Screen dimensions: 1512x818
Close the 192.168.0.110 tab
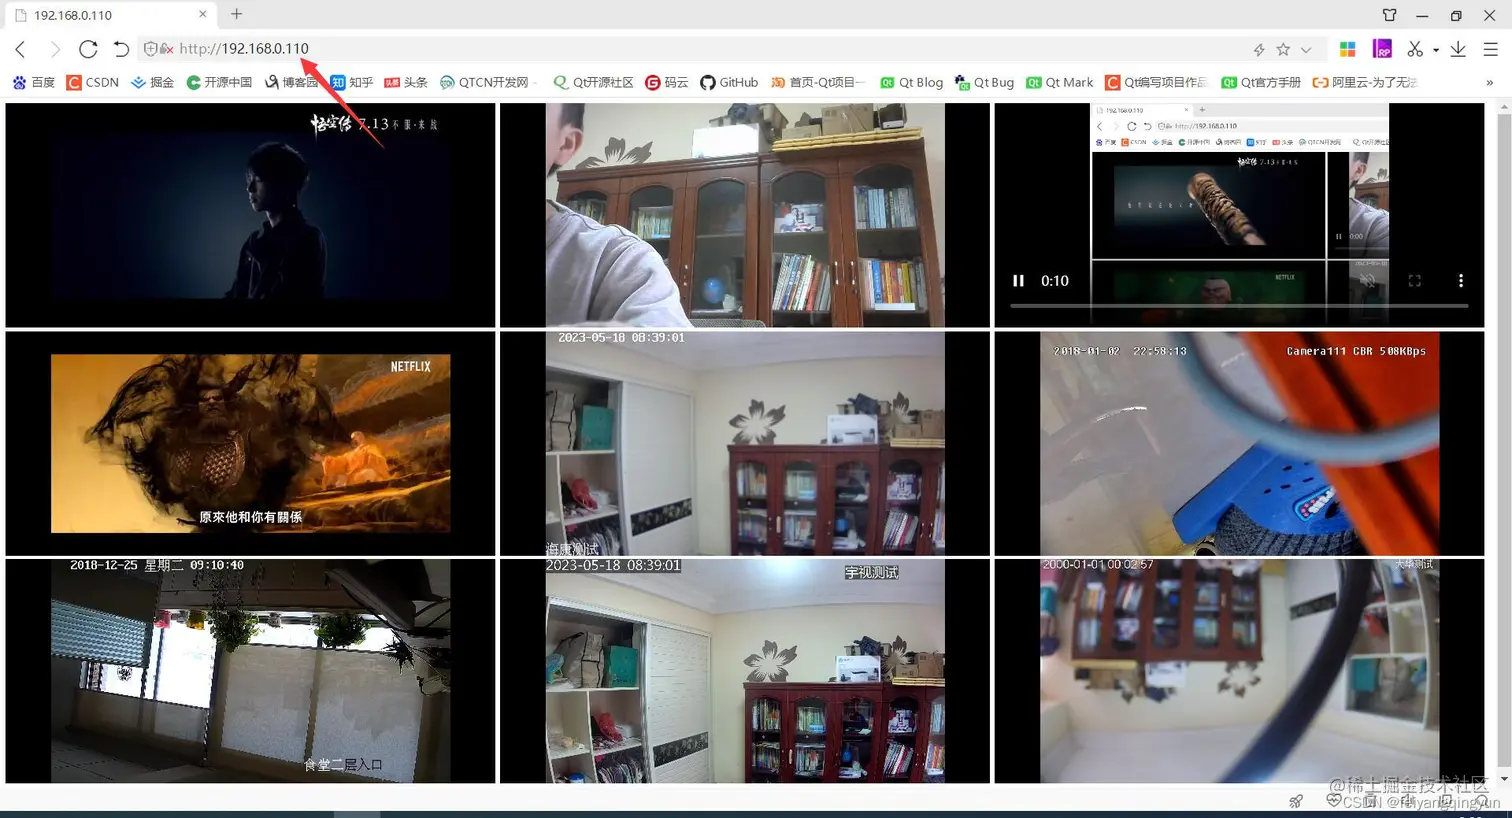203,14
